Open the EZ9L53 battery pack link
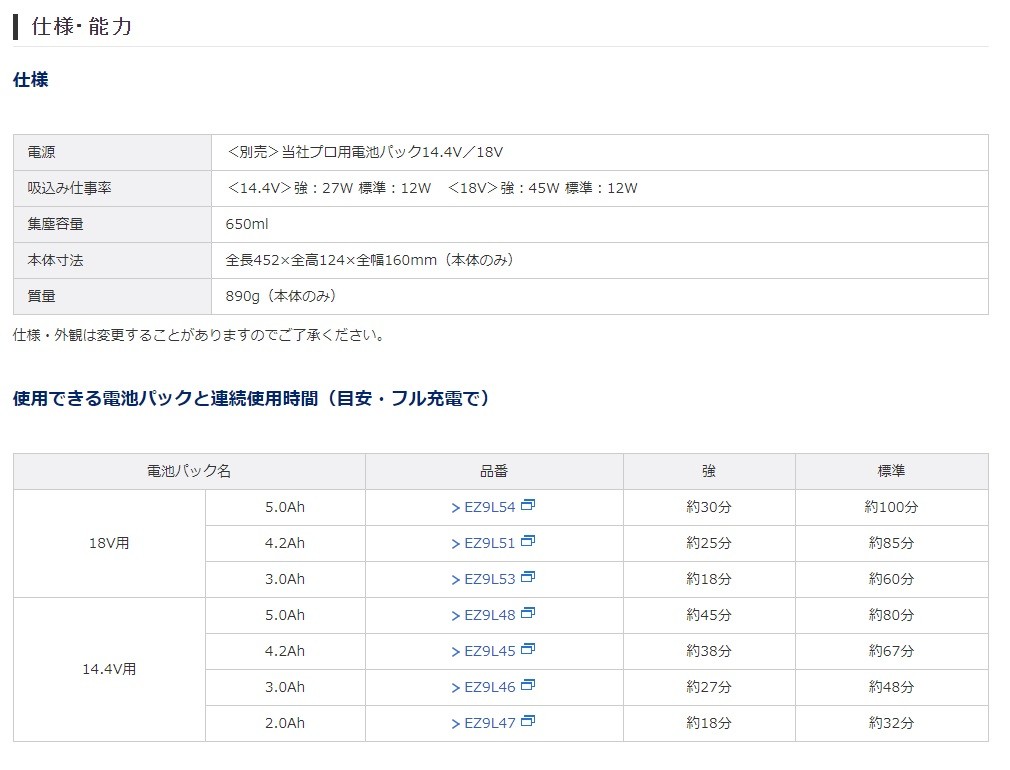The width and height of the screenshot is (1010, 770). [x=490, y=579]
